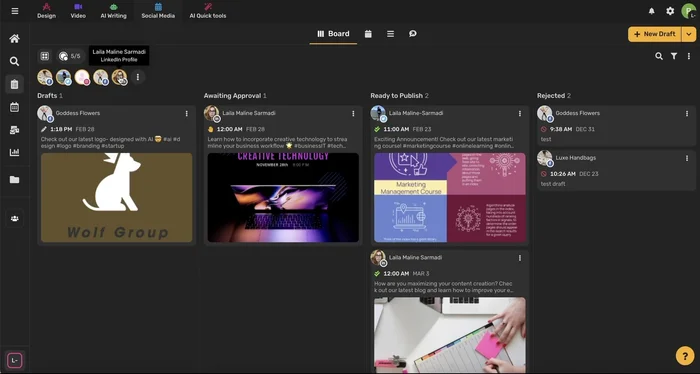Viewport: 700px width, 374px height.
Task: Edit the 1:18 PM draft pencil icon
Action: [x=44, y=129]
